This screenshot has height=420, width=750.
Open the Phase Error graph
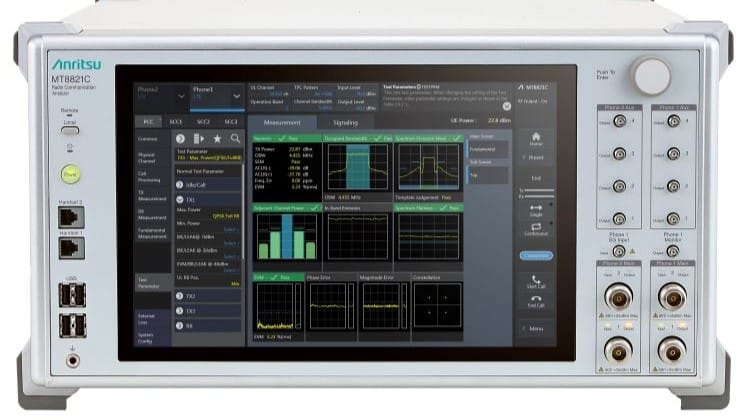[331, 307]
